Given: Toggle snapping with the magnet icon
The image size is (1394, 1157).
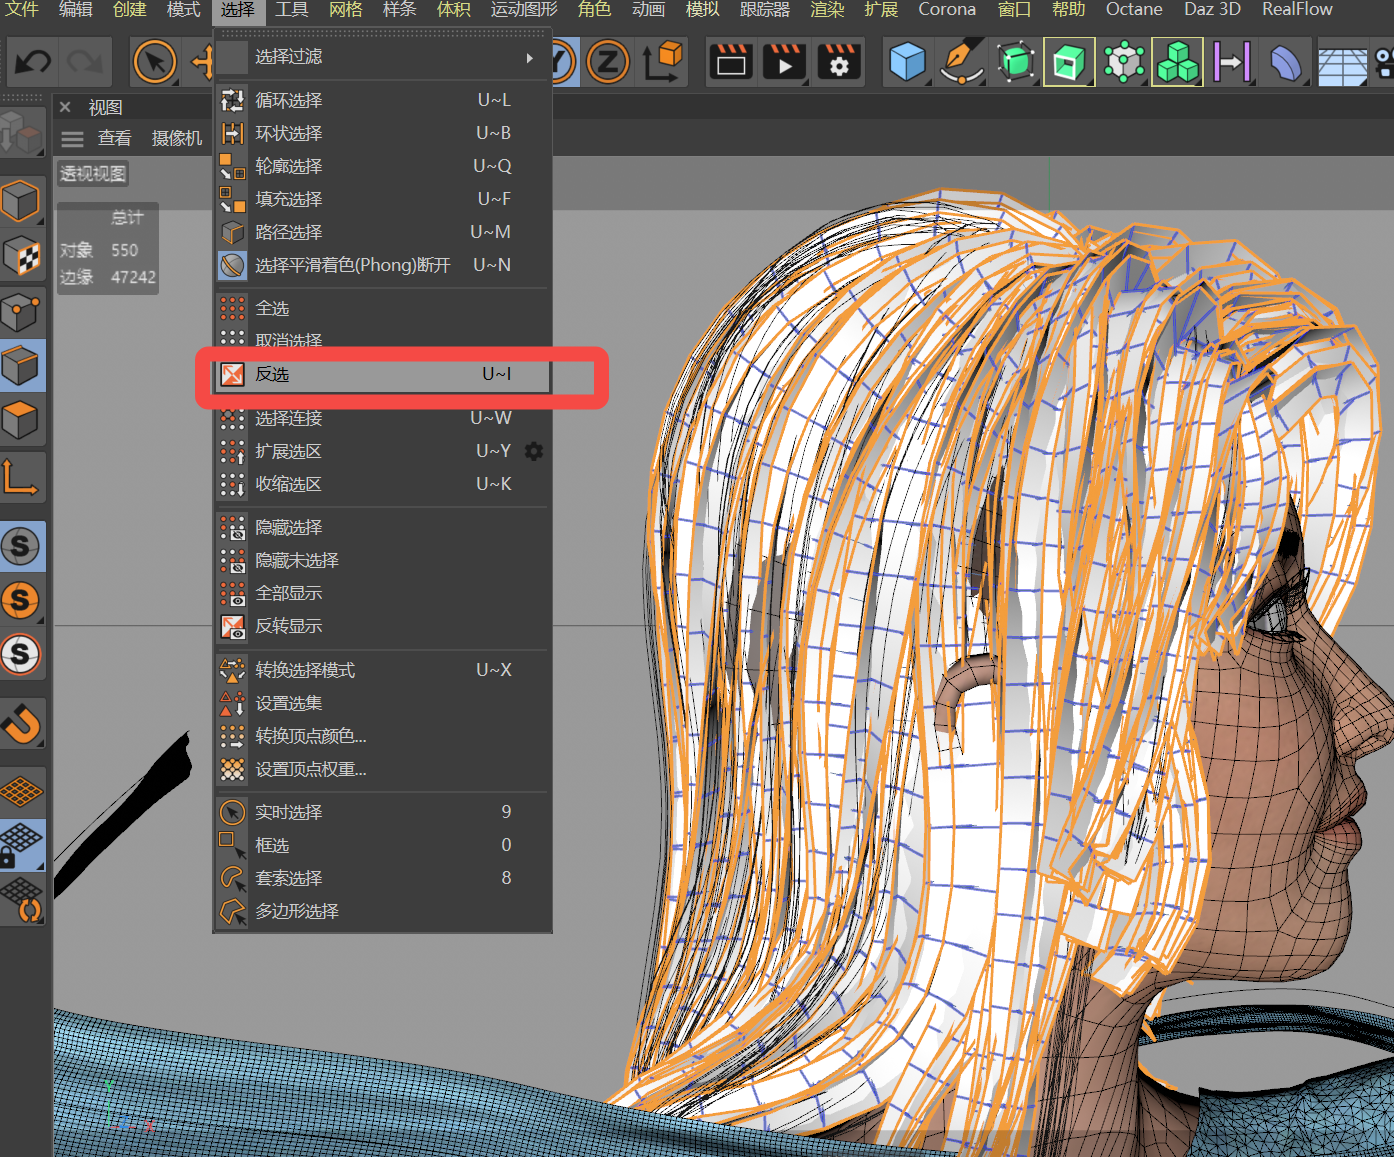Looking at the screenshot, I should pos(22,723).
